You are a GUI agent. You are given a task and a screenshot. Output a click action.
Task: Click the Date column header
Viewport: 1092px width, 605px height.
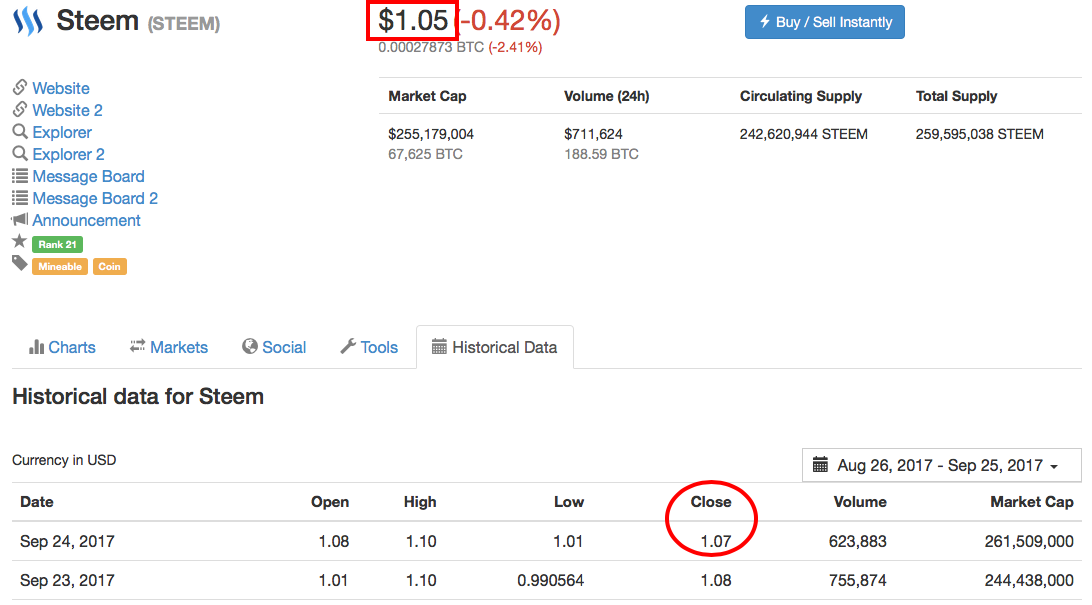tap(37, 502)
